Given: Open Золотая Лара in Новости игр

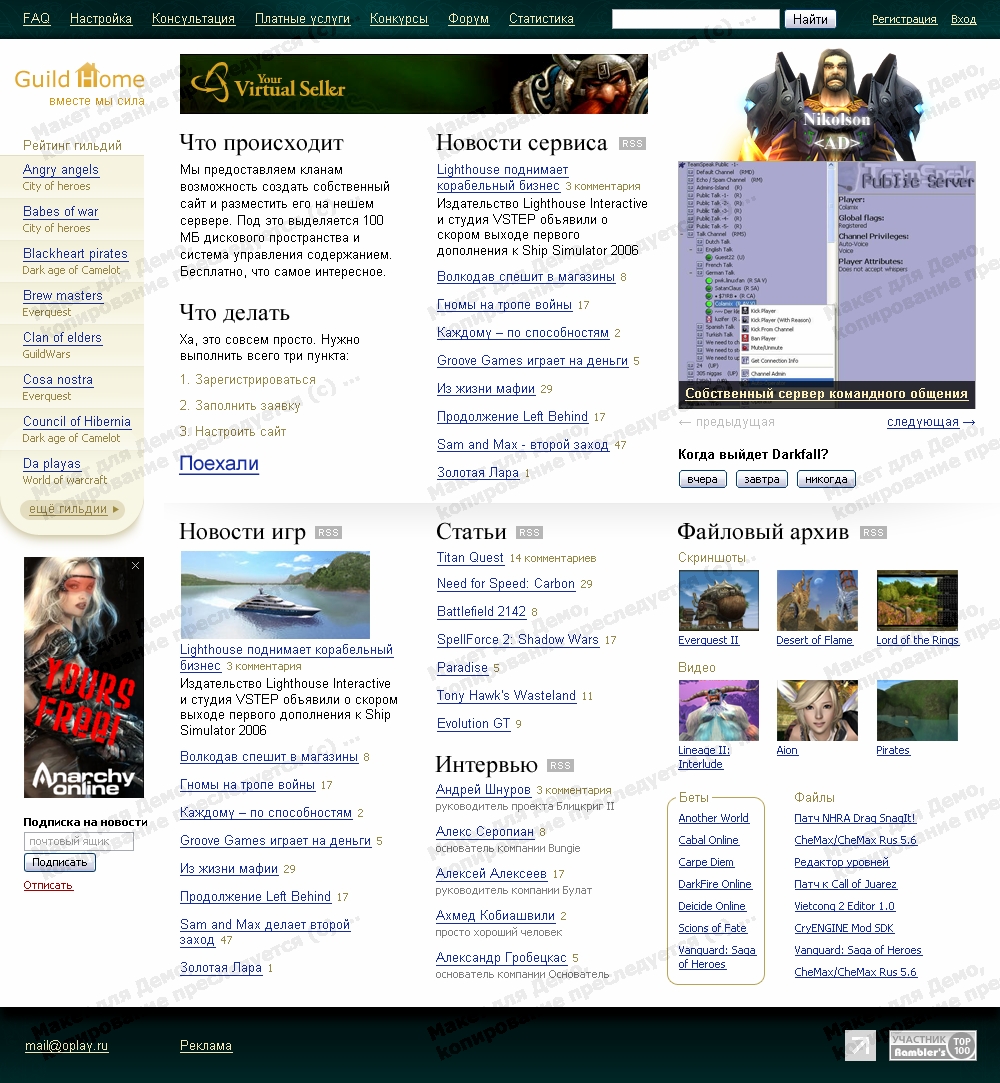Looking at the screenshot, I should point(221,968).
